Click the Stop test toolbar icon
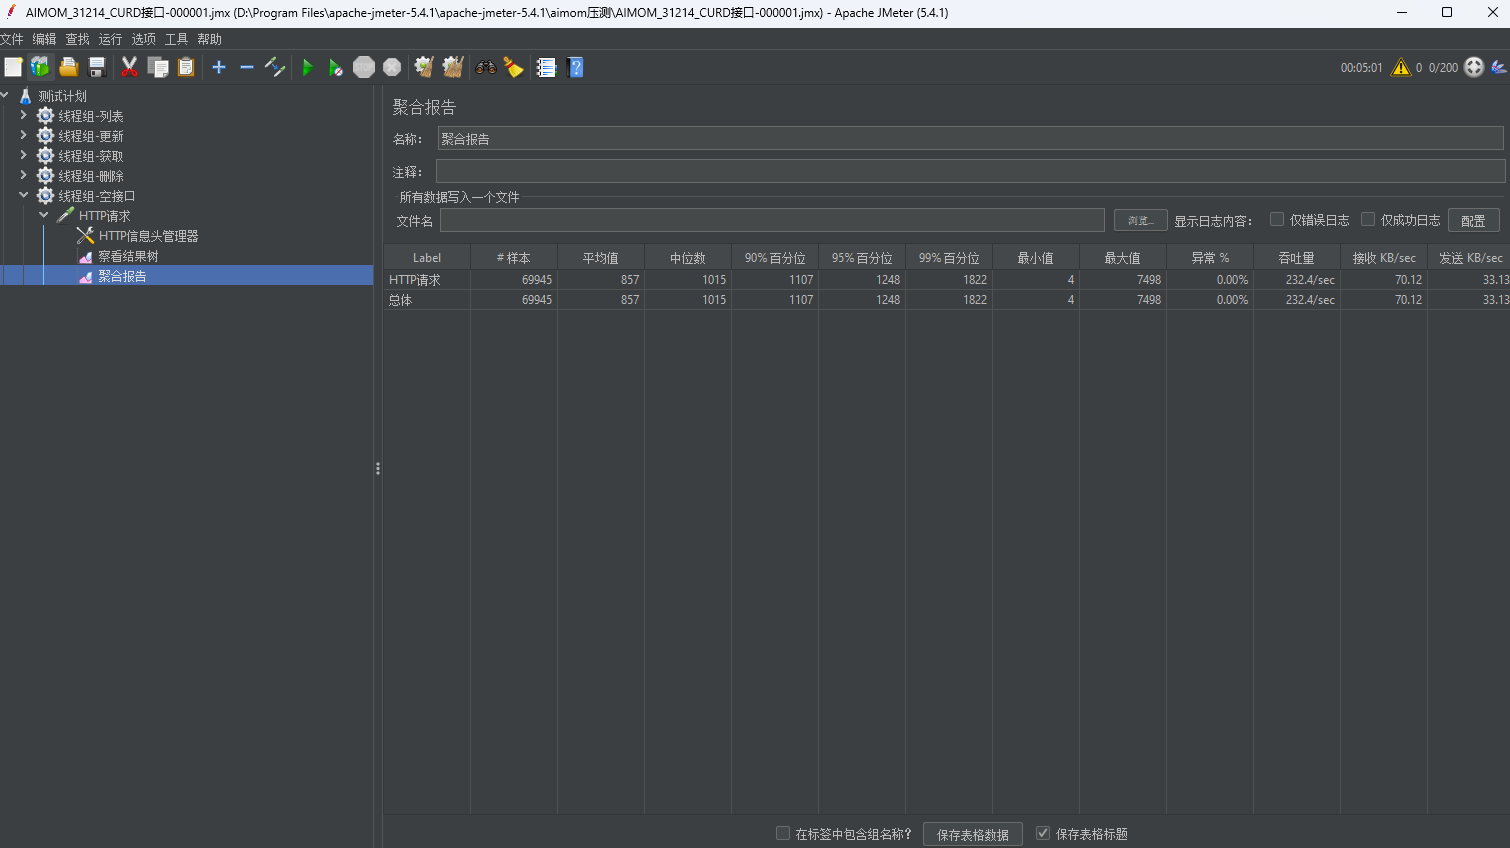Image resolution: width=1510 pixels, height=848 pixels. click(x=364, y=67)
